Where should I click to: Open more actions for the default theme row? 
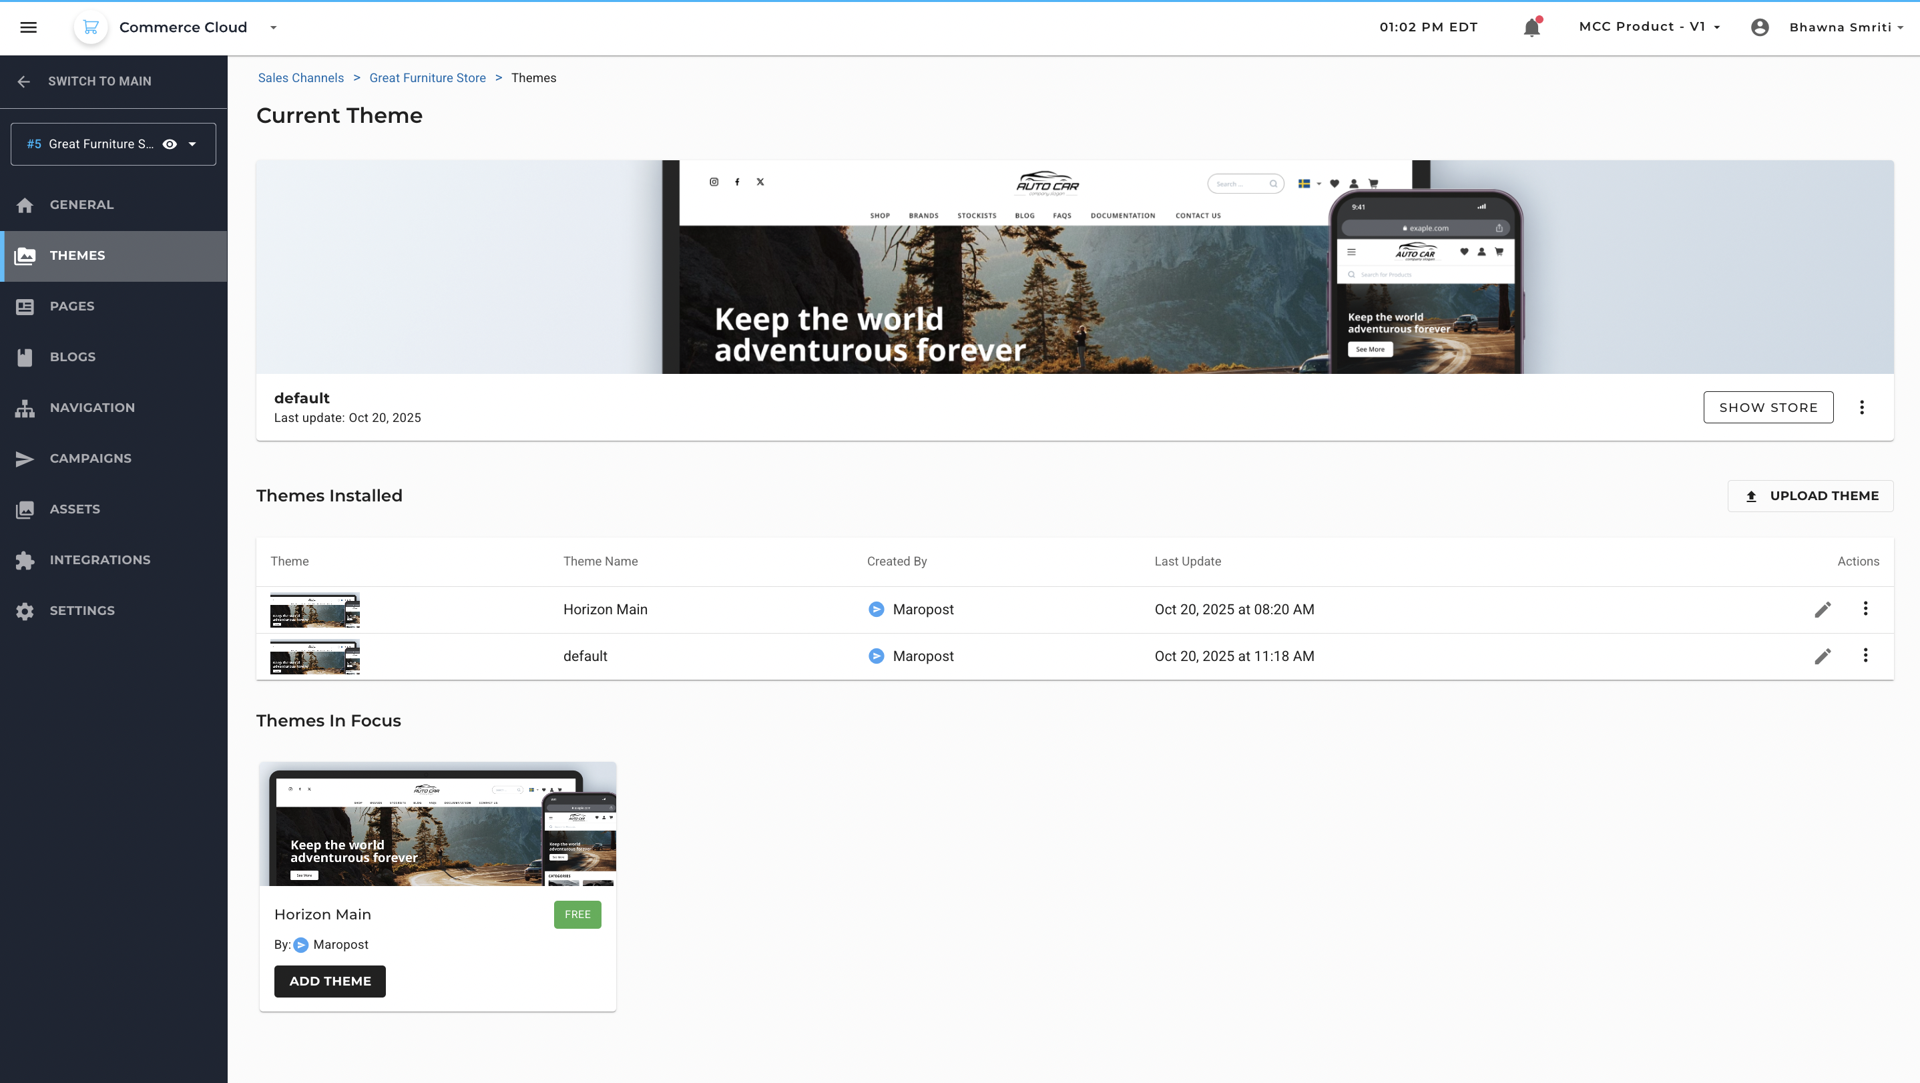point(1865,656)
